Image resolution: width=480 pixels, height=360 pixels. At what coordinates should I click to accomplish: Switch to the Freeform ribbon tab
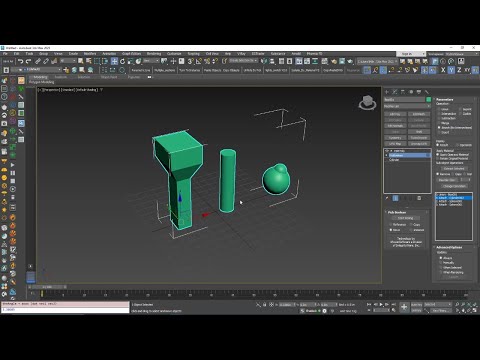(61, 77)
